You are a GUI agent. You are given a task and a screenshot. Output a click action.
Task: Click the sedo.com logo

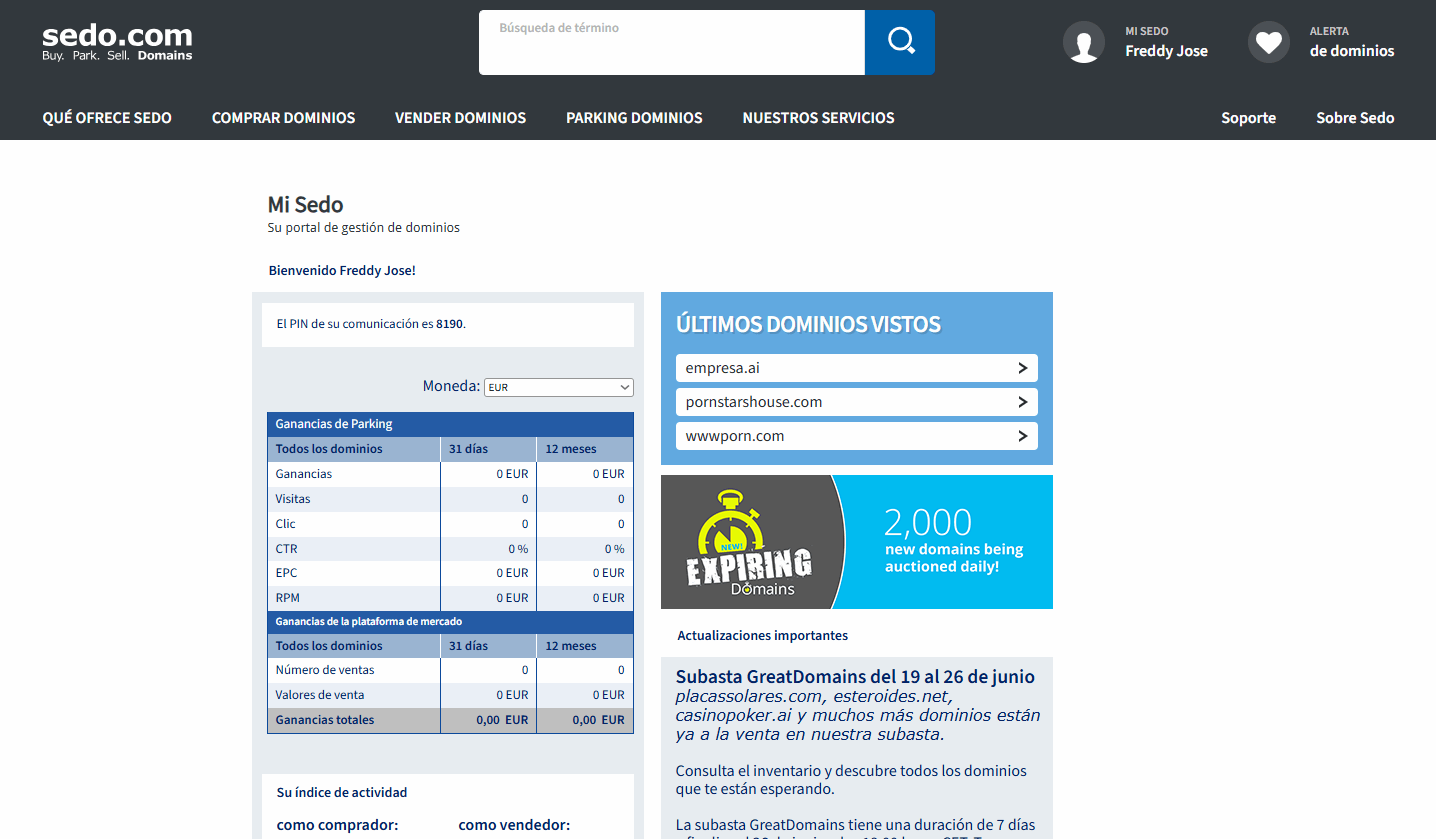(x=117, y=42)
